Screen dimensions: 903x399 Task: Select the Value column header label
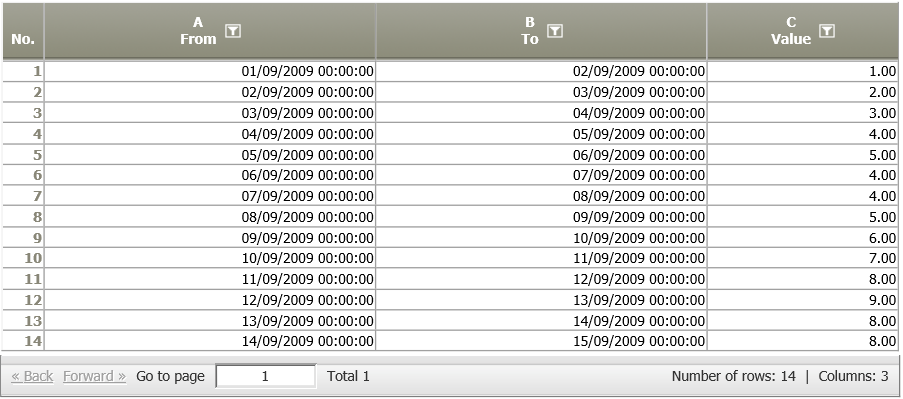[791, 39]
